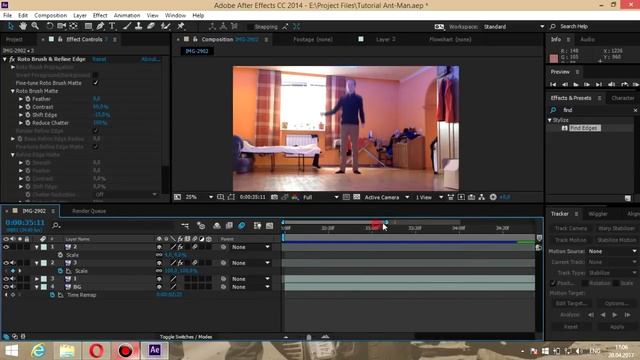Open the Workspace Standard dropdown
This screenshot has height=360, width=640.
(x=514, y=27)
